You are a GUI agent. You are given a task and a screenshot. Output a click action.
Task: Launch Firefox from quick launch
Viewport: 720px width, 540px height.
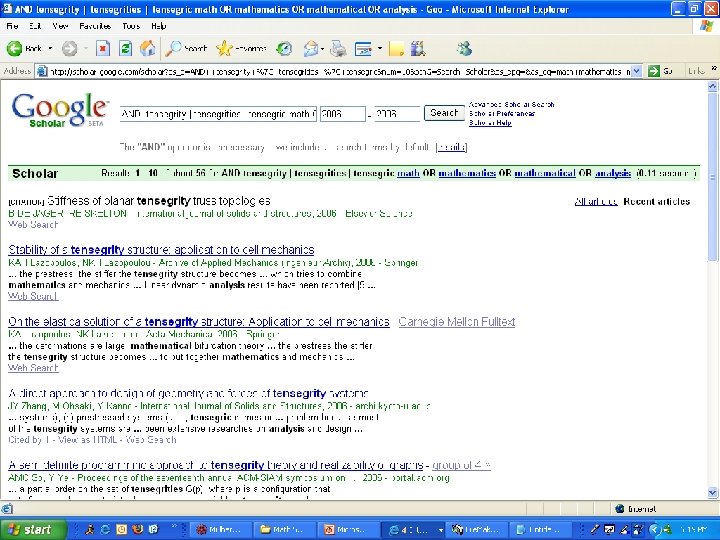(137, 529)
